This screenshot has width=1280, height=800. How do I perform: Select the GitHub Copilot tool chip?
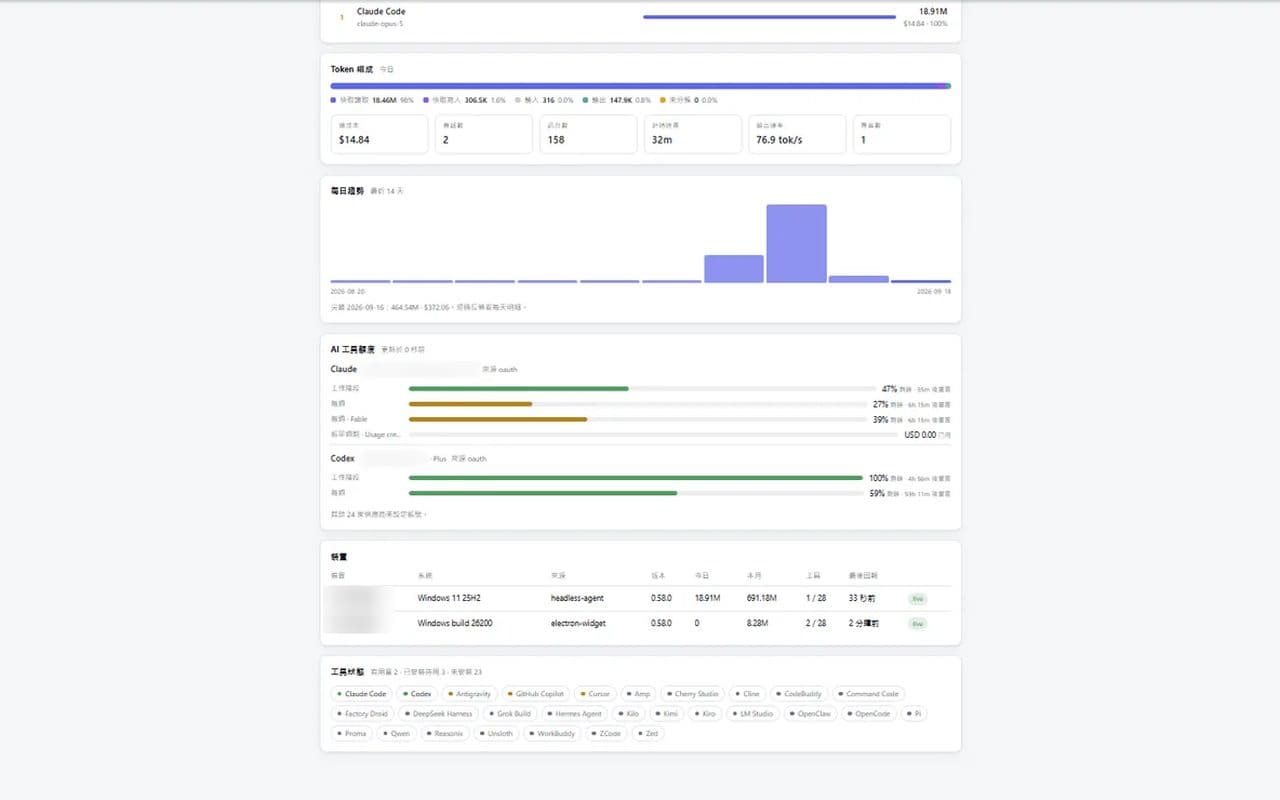point(535,693)
